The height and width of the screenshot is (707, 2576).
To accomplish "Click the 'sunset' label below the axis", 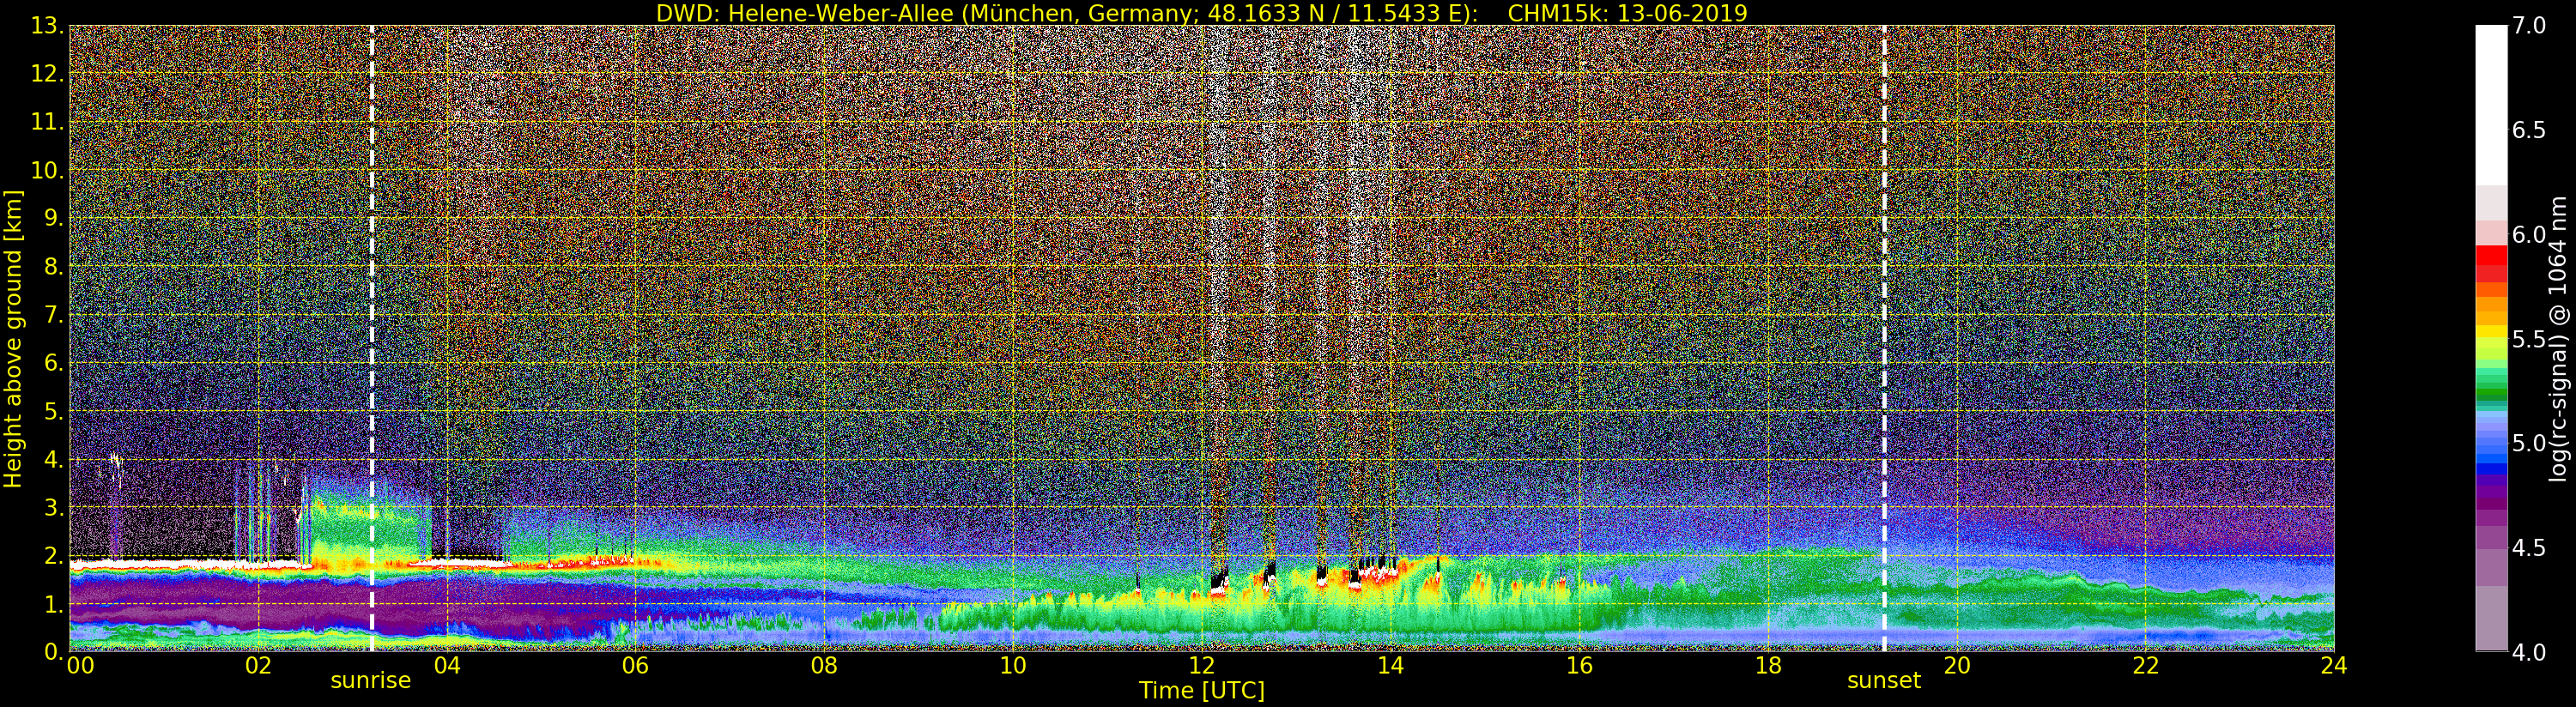I will tap(1884, 681).
